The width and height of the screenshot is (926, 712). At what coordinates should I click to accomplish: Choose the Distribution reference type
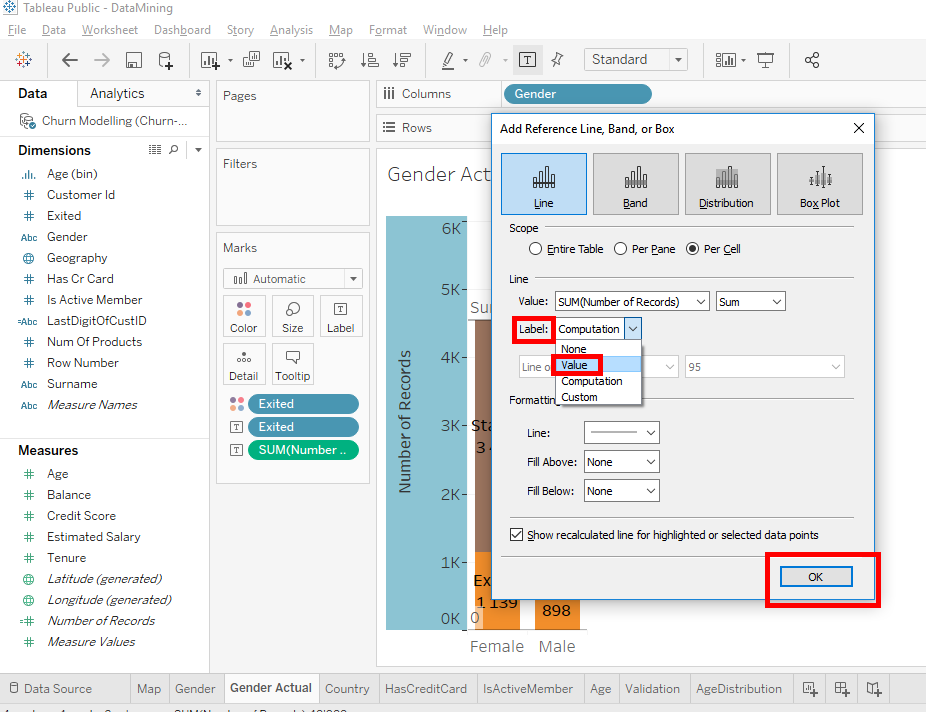tap(726, 184)
